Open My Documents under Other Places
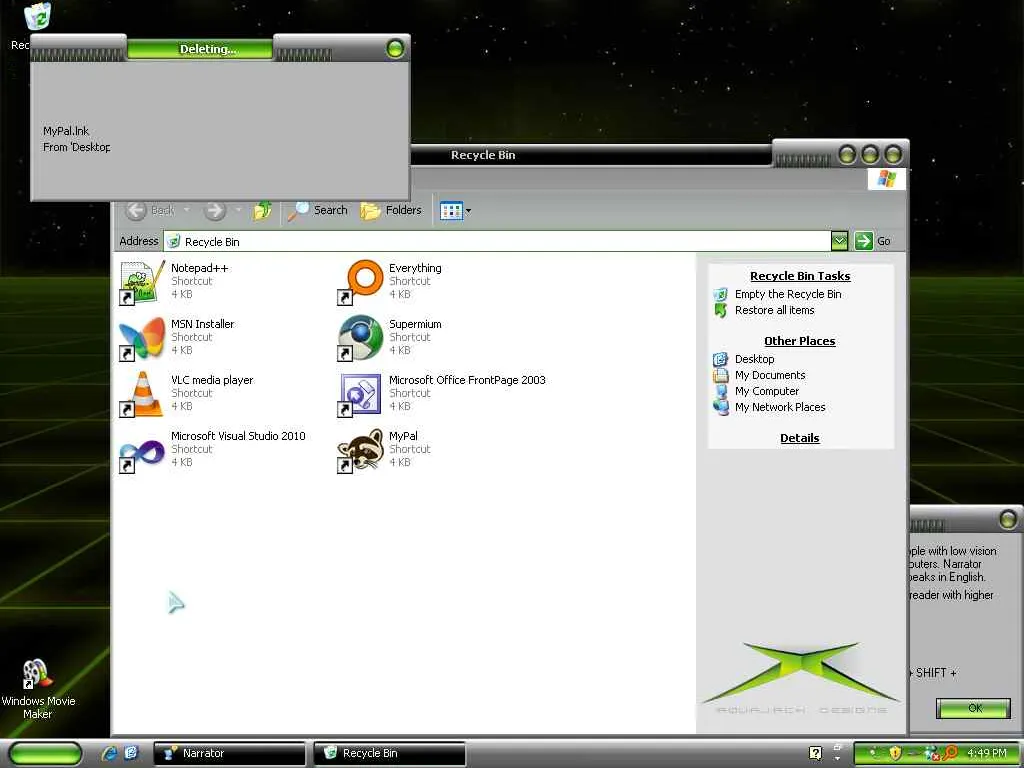 click(x=770, y=375)
